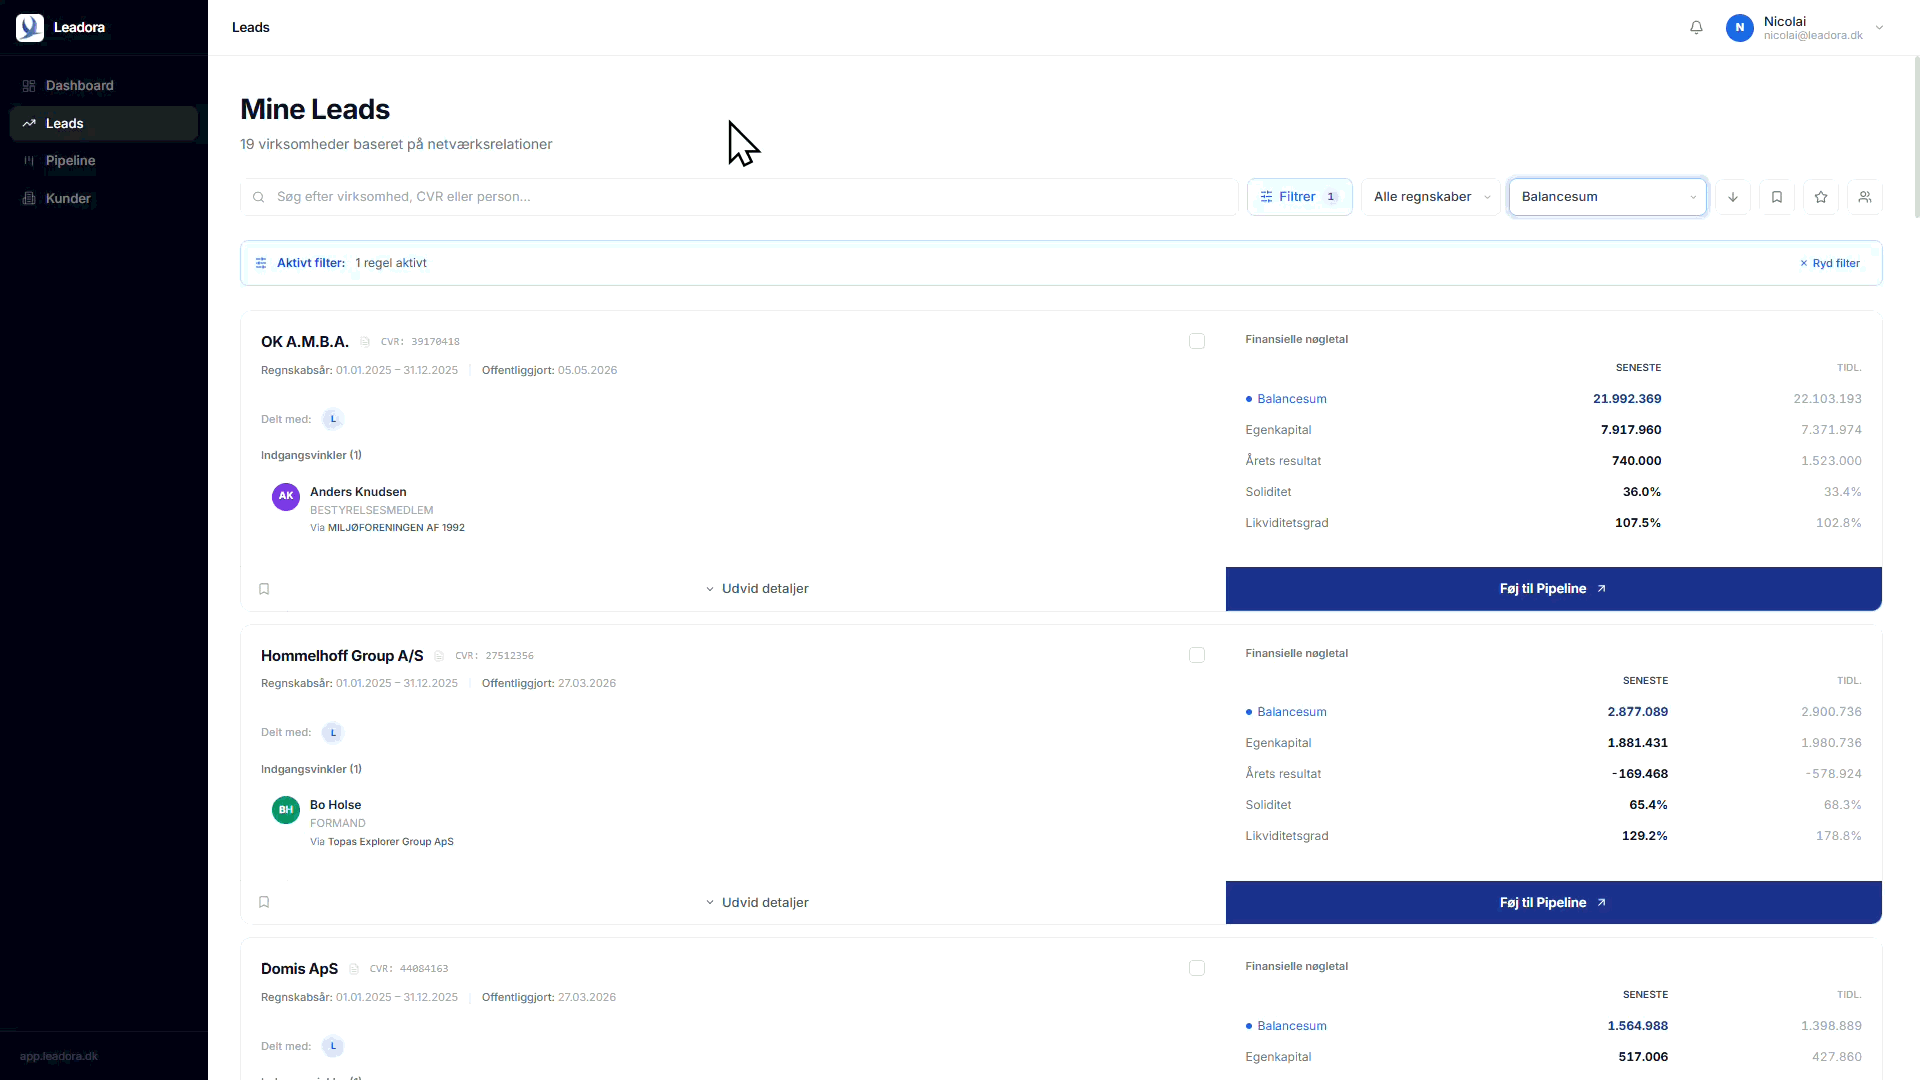This screenshot has width=1920, height=1080.
Task: Click the AK avatar for Anders Knudsen
Action: (286, 496)
